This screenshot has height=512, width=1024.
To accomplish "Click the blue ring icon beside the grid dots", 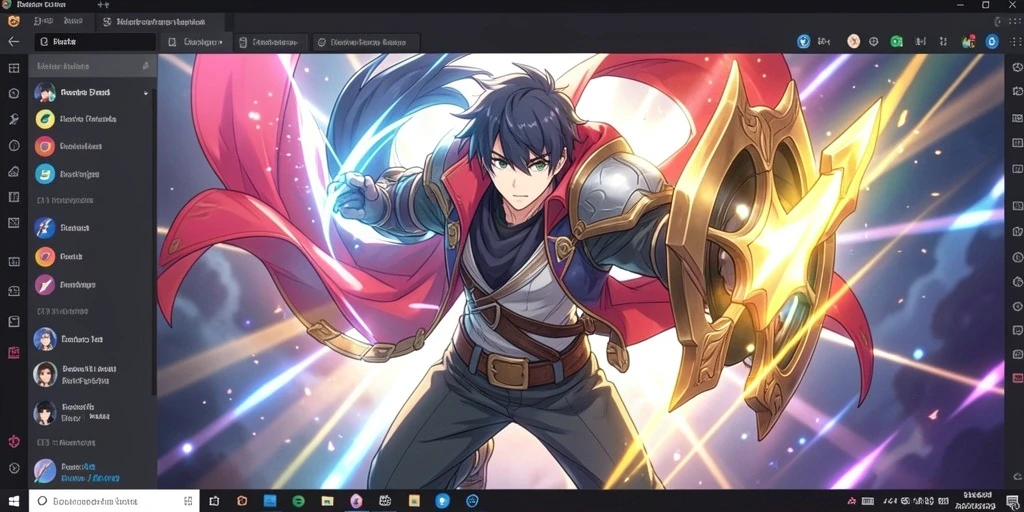I will pos(992,42).
